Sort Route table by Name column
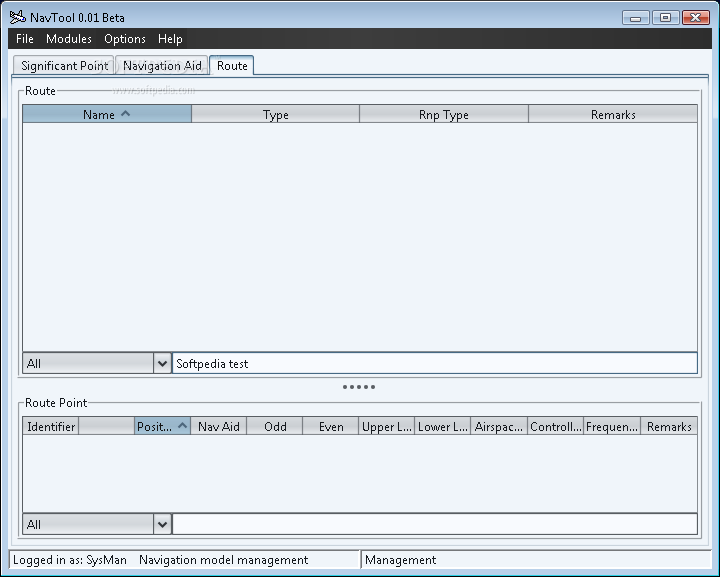The width and height of the screenshot is (720, 577). 107,114
